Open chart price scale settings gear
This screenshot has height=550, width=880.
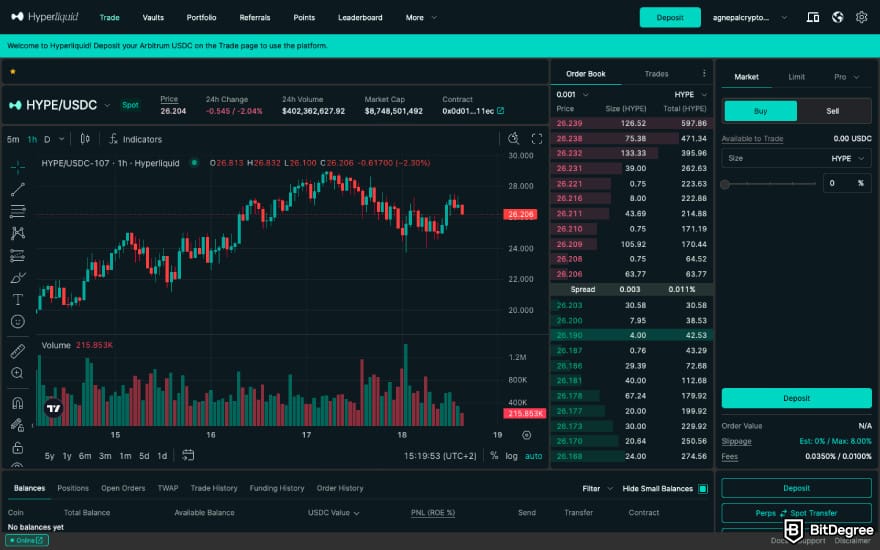pyautogui.click(x=526, y=435)
